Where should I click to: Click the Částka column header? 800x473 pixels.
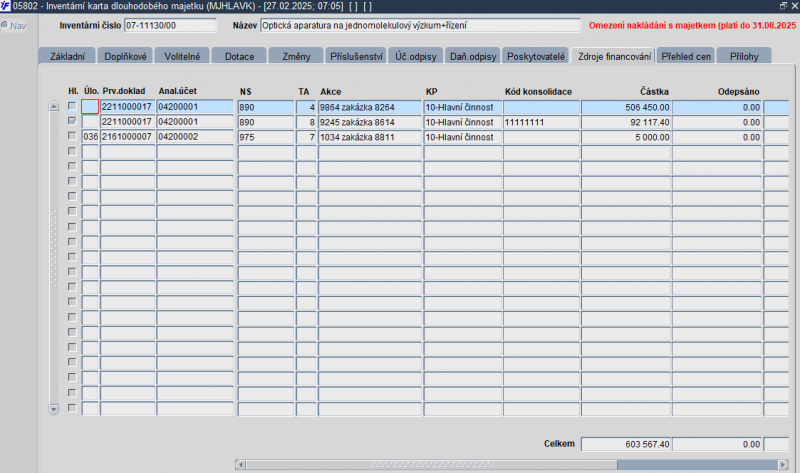(x=654, y=92)
